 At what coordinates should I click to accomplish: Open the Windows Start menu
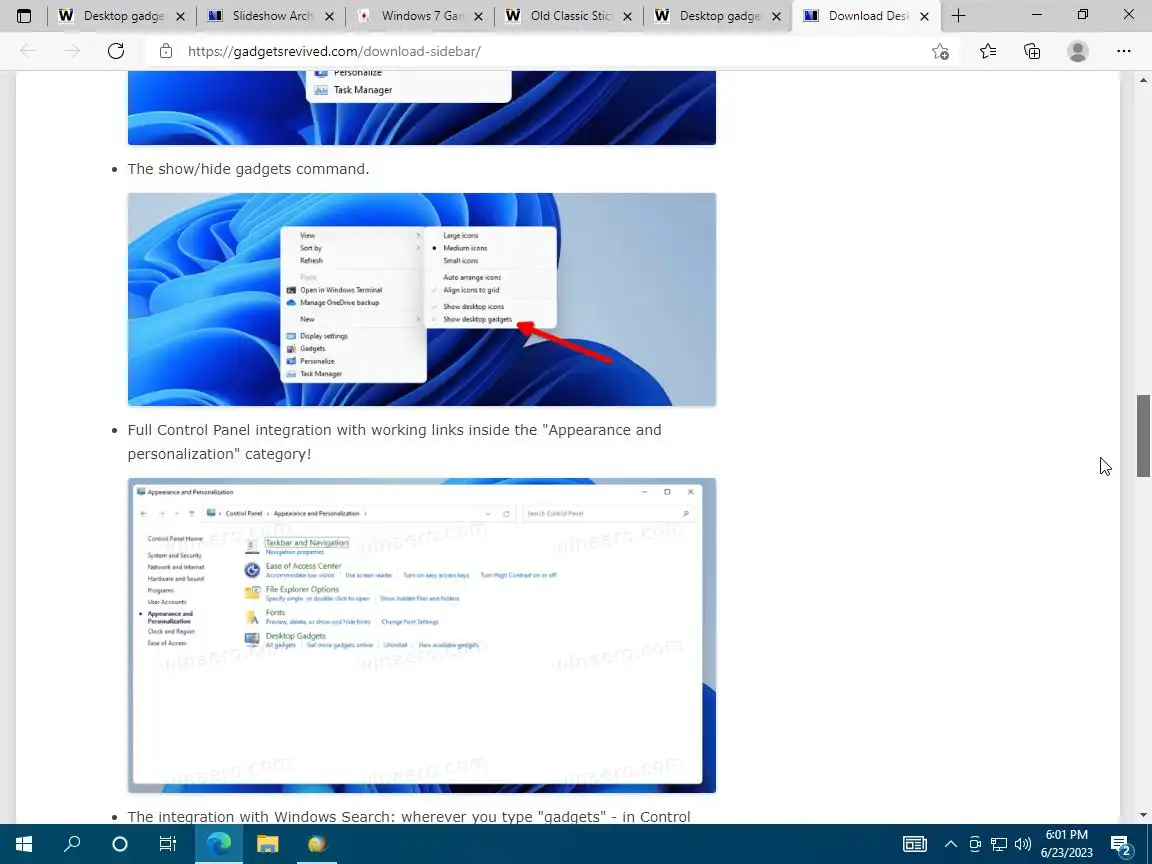(24, 843)
